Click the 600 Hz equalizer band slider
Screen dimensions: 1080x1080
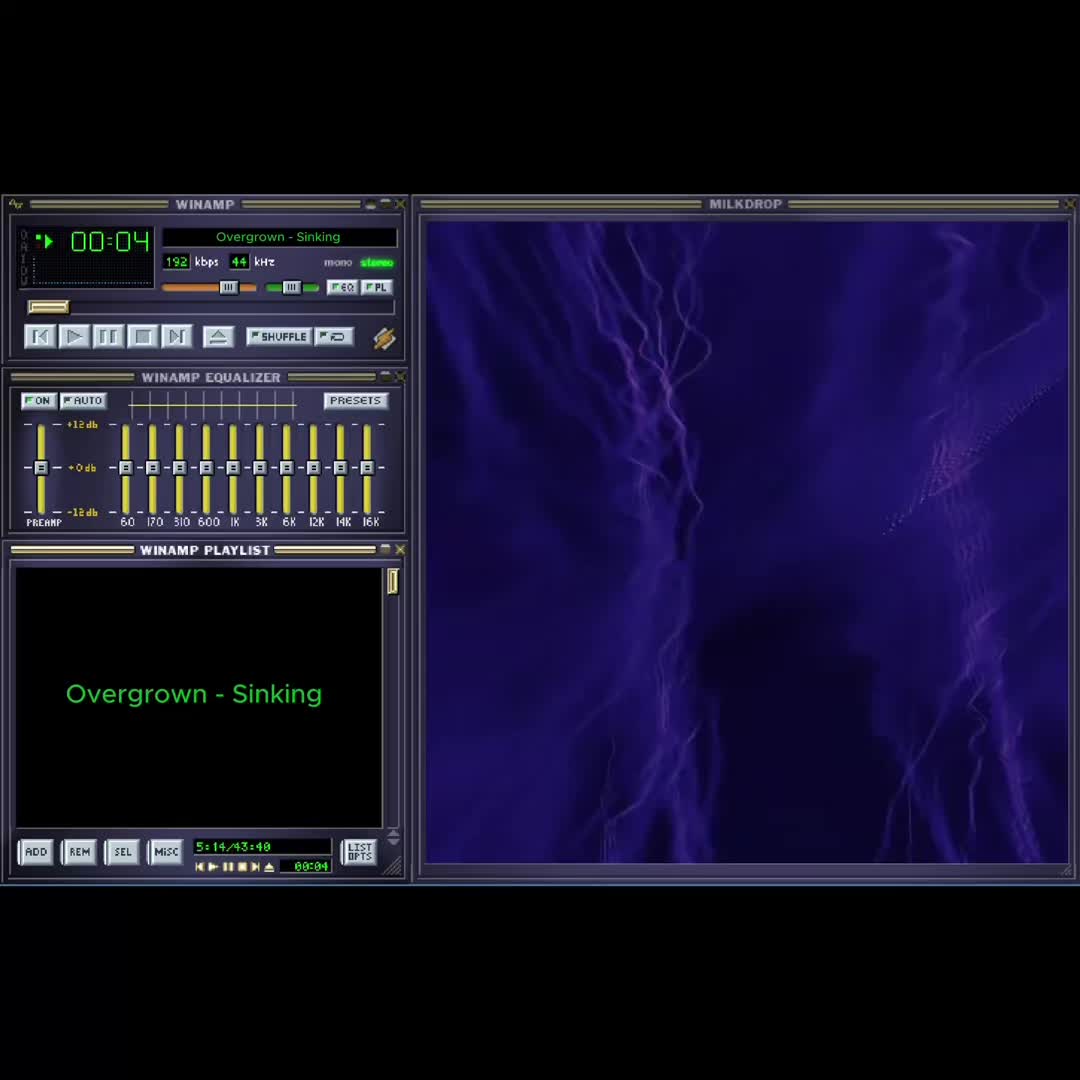click(x=206, y=468)
